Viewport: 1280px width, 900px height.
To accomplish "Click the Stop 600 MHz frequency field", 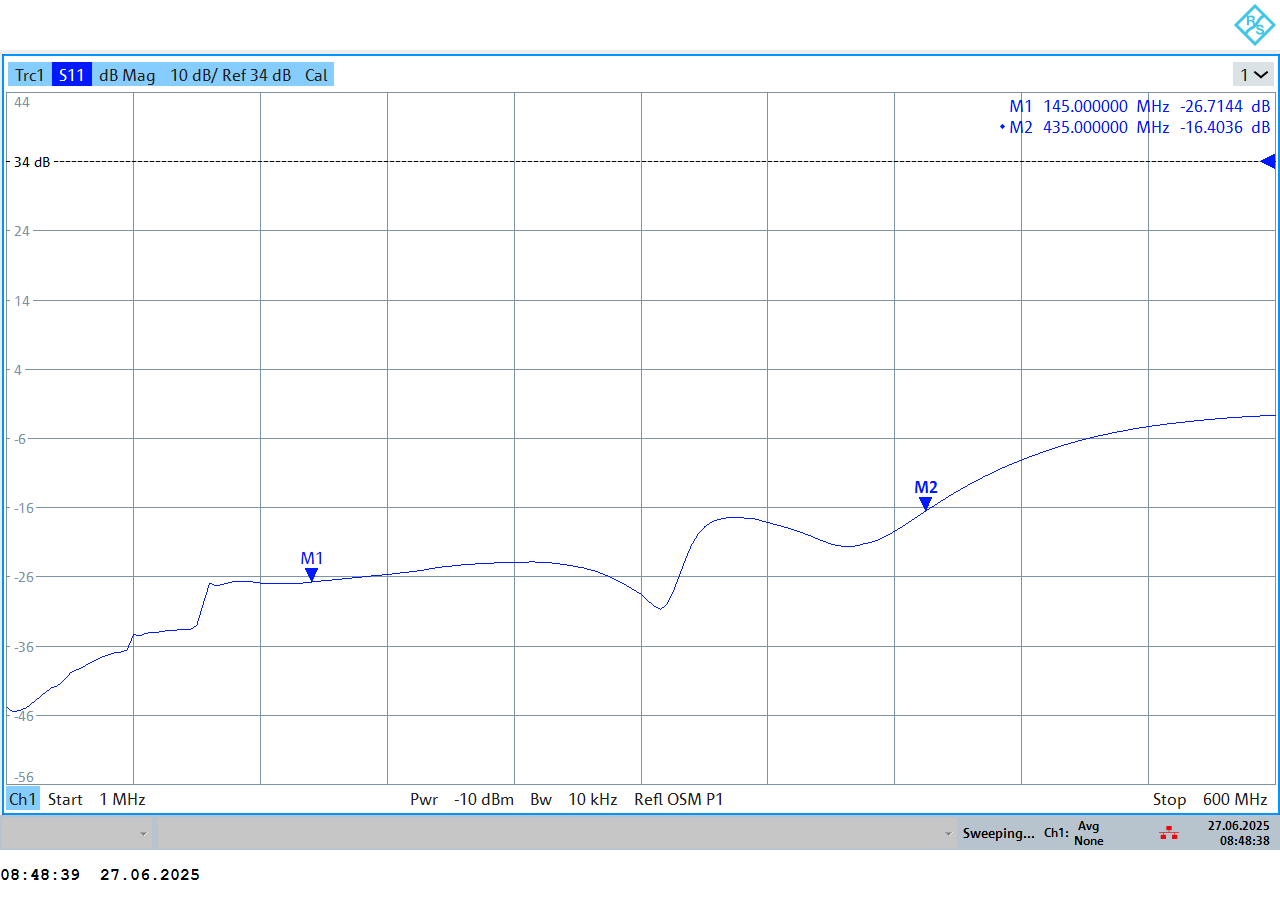I will click(1210, 800).
